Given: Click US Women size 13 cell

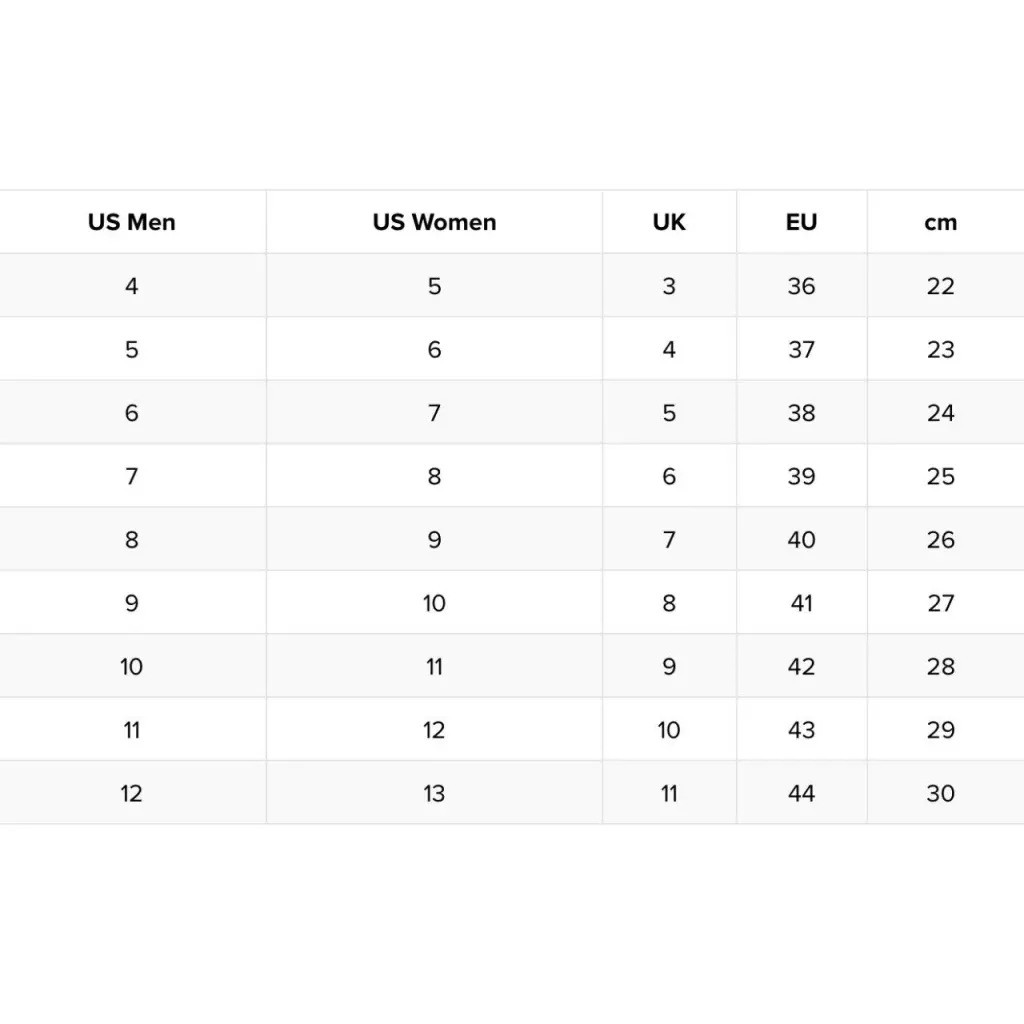Looking at the screenshot, I should pos(434,794).
